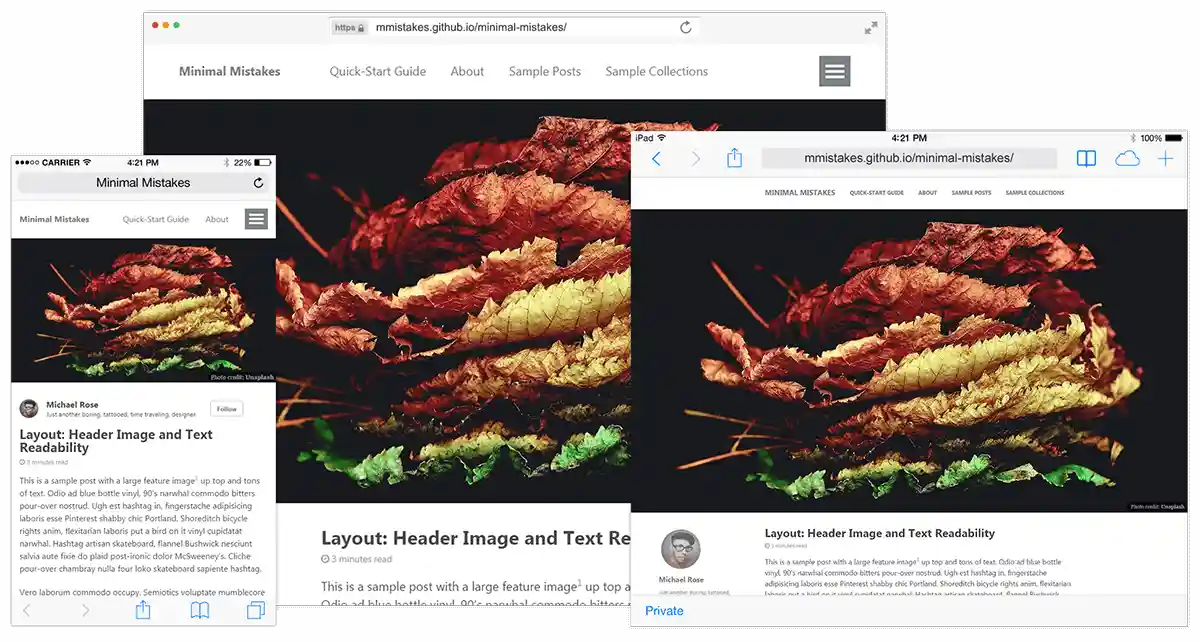Add new tab with iPad plus icon

(1166, 159)
